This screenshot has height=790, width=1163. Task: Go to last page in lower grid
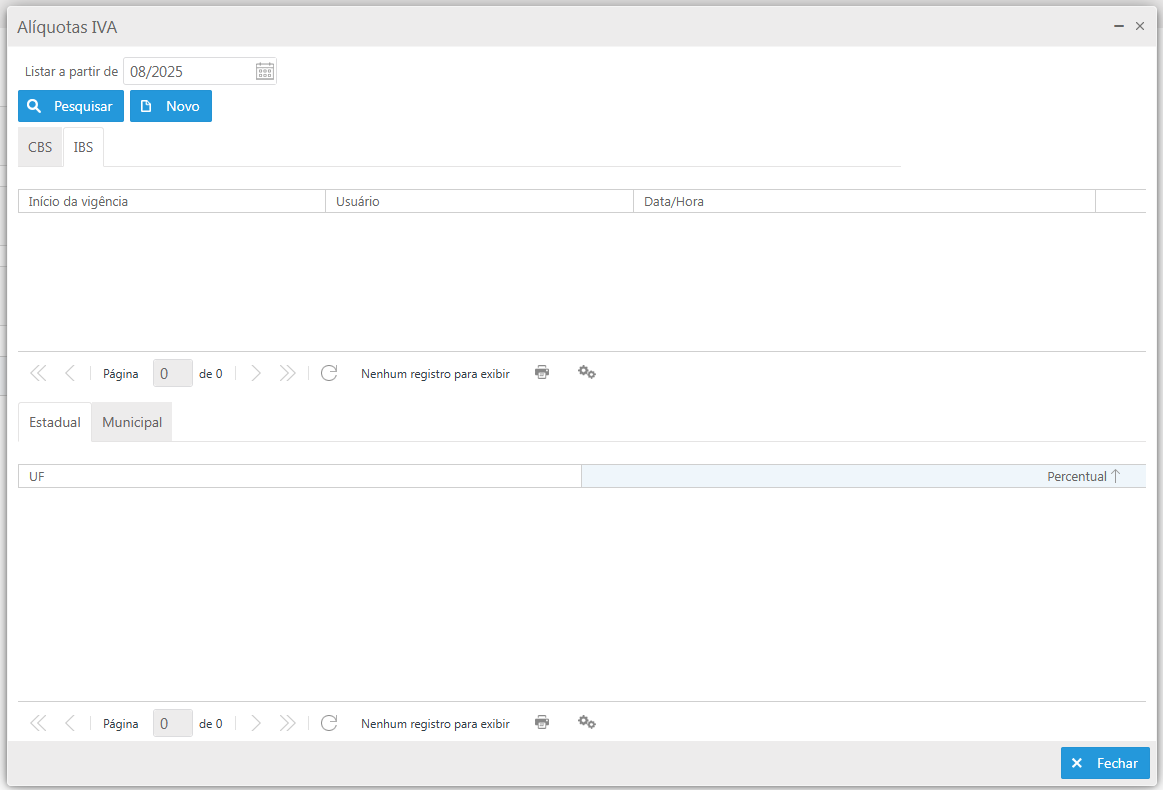coord(288,723)
